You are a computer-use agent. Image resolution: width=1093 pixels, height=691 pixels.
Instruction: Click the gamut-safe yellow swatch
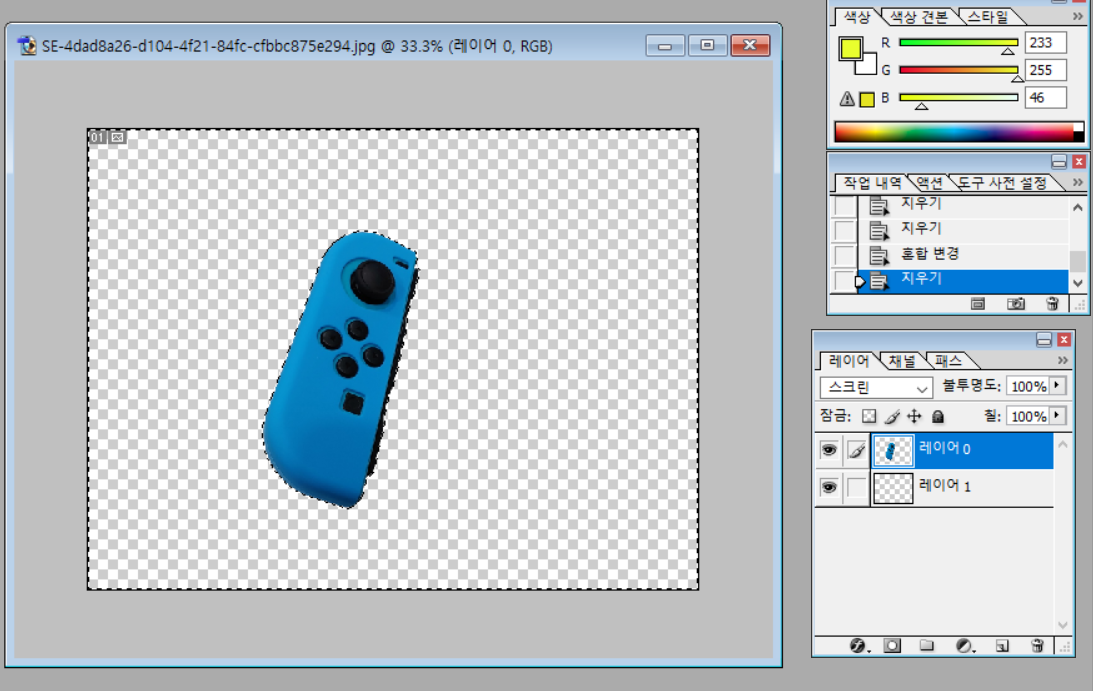866,99
